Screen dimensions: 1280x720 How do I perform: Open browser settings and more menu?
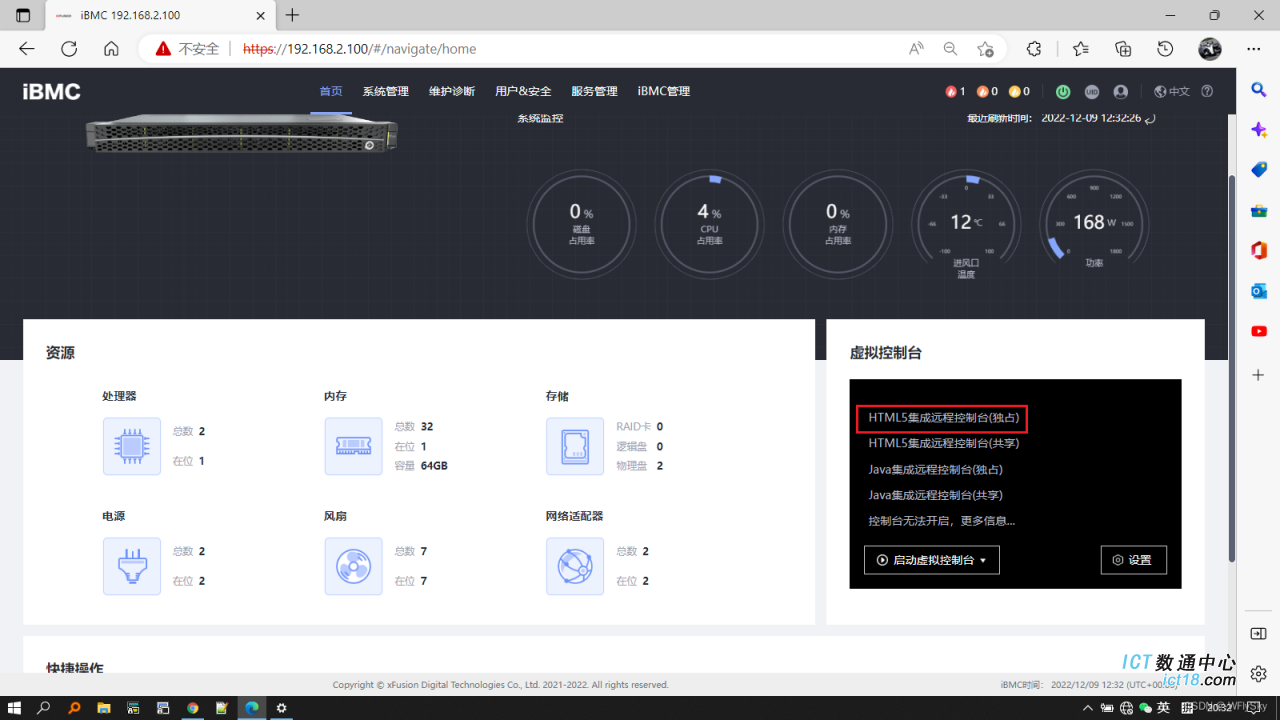pos(1254,49)
